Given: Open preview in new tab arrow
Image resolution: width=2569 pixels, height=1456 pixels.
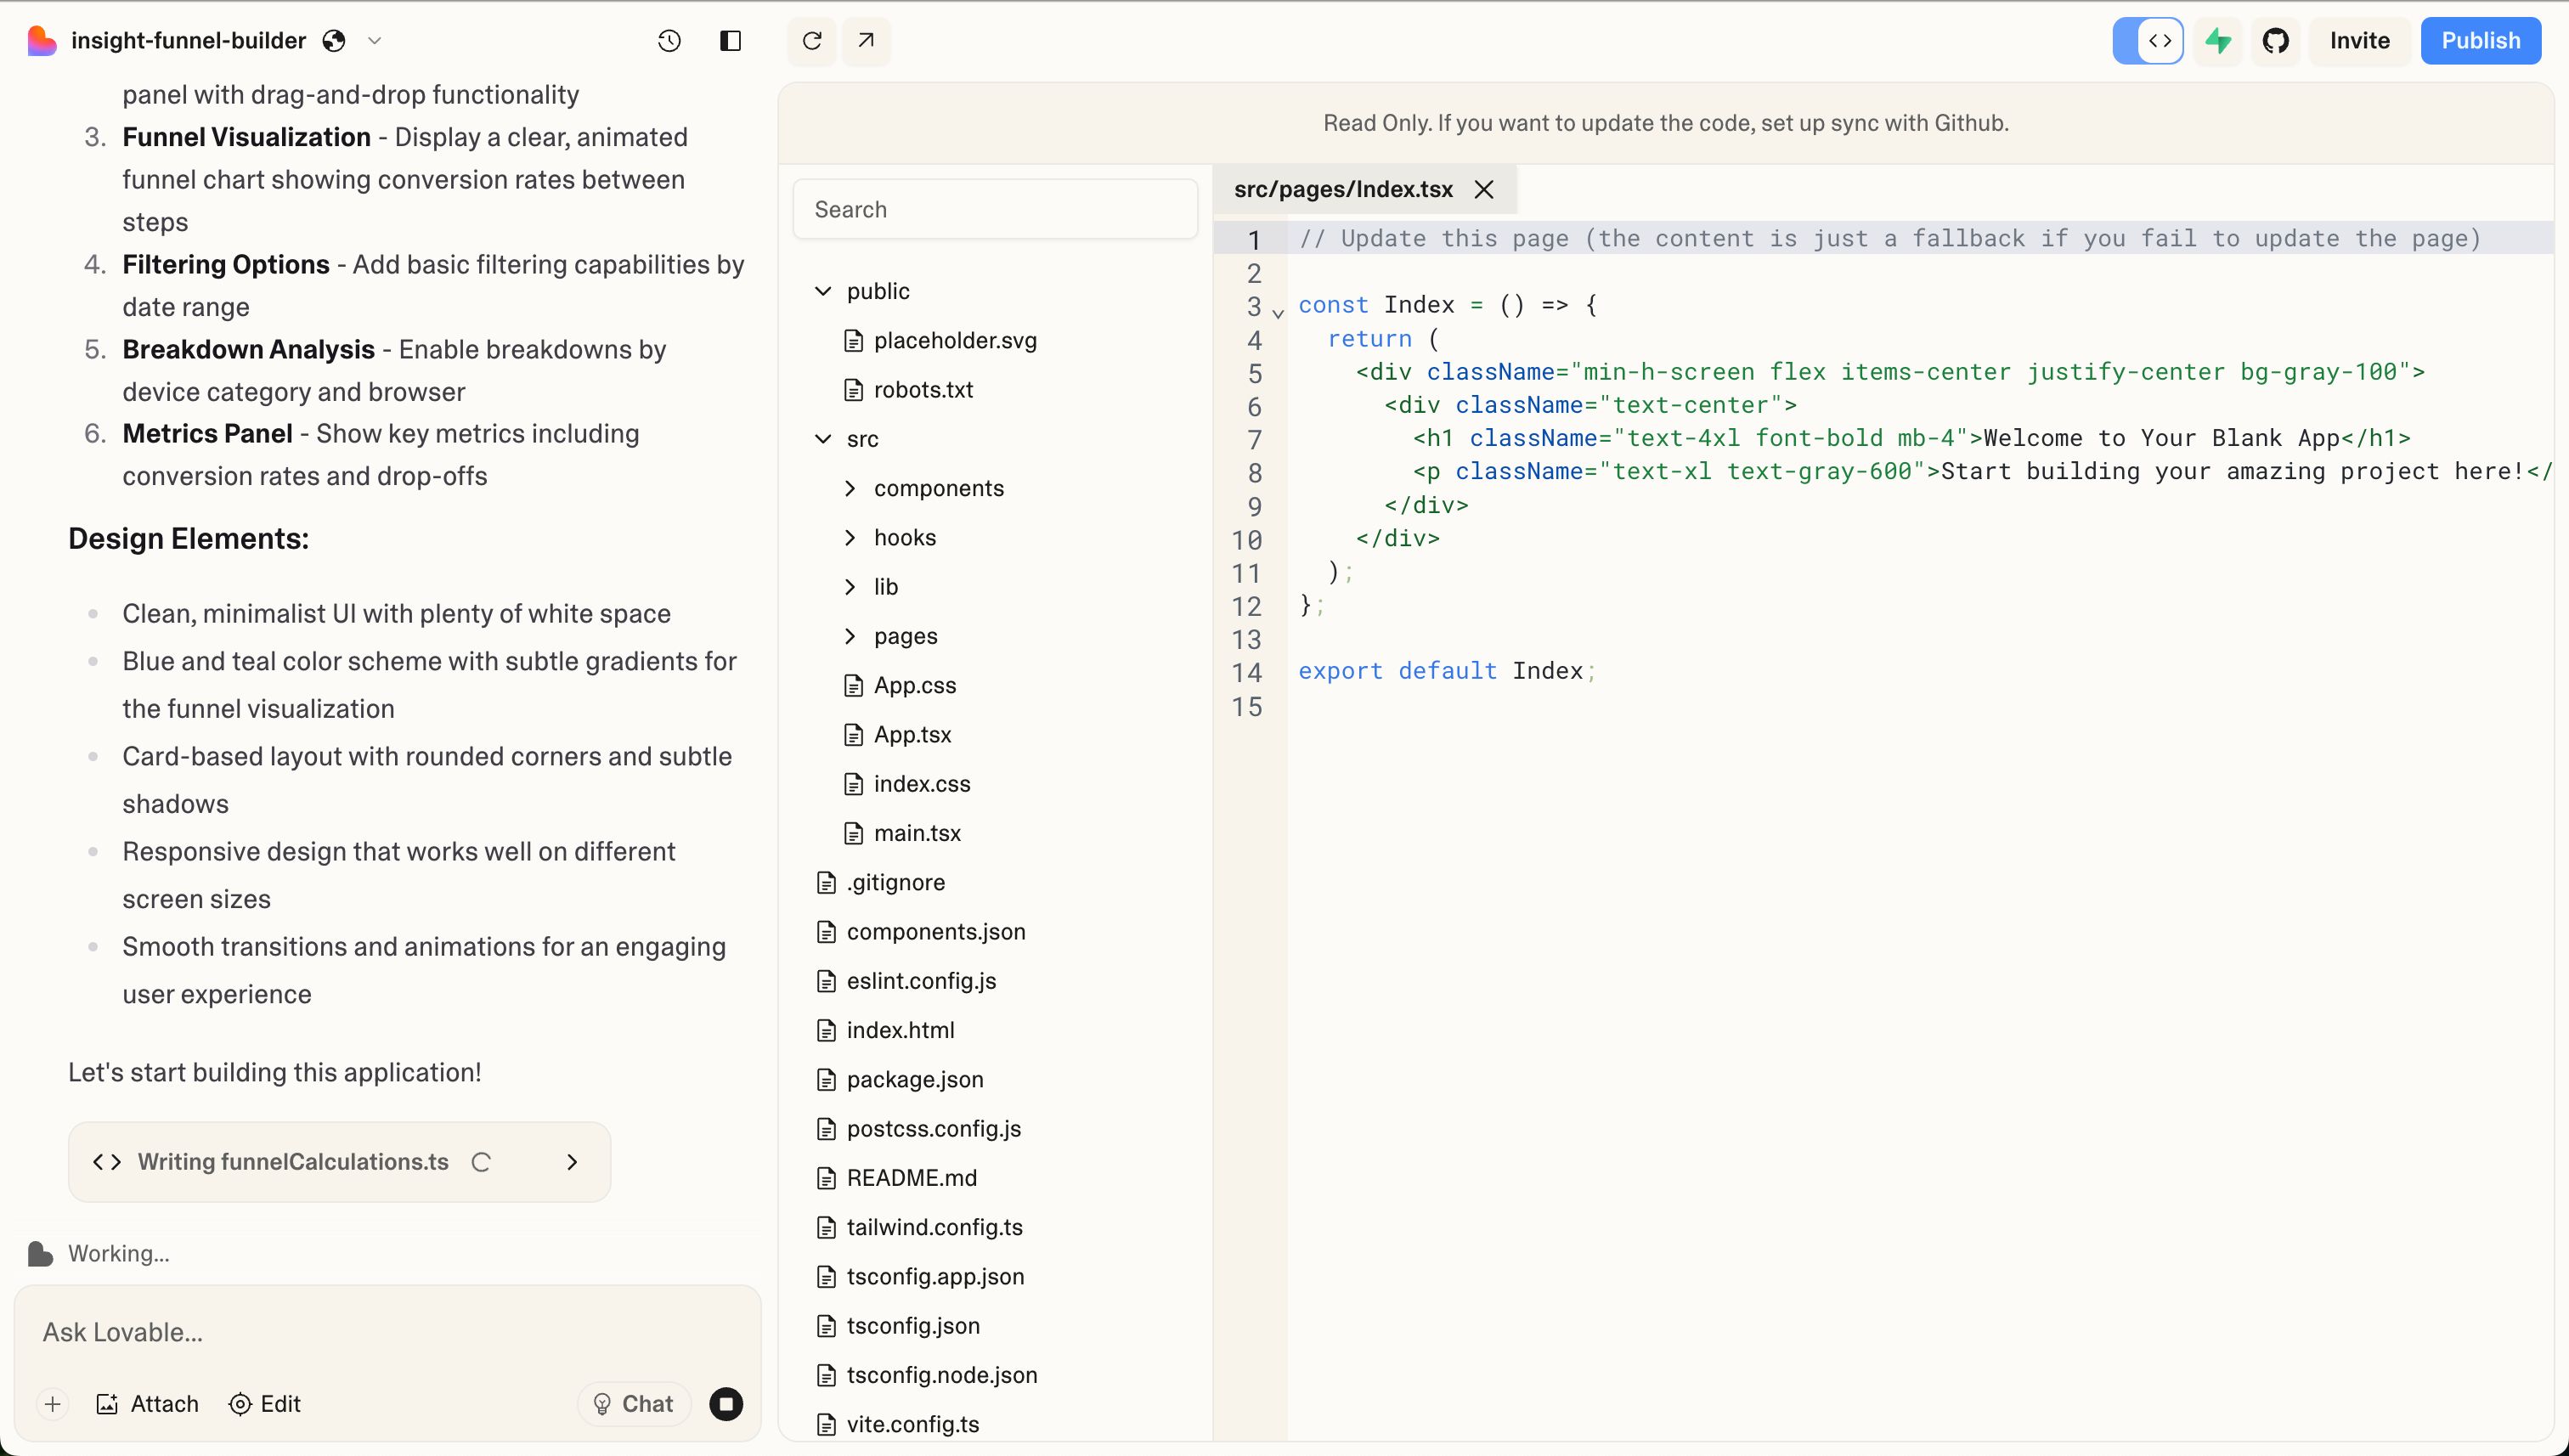Looking at the screenshot, I should click(866, 41).
